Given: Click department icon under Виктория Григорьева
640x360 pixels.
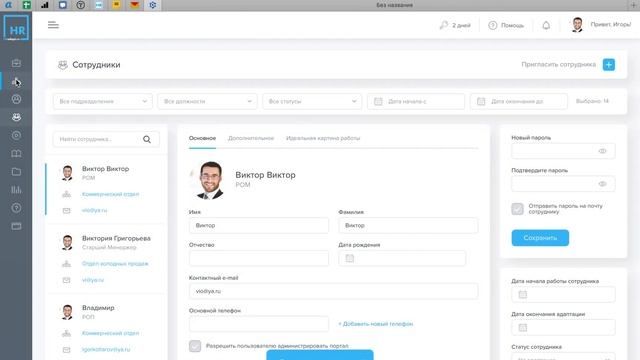Looking at the screenshot, I should tap(67, 264).
